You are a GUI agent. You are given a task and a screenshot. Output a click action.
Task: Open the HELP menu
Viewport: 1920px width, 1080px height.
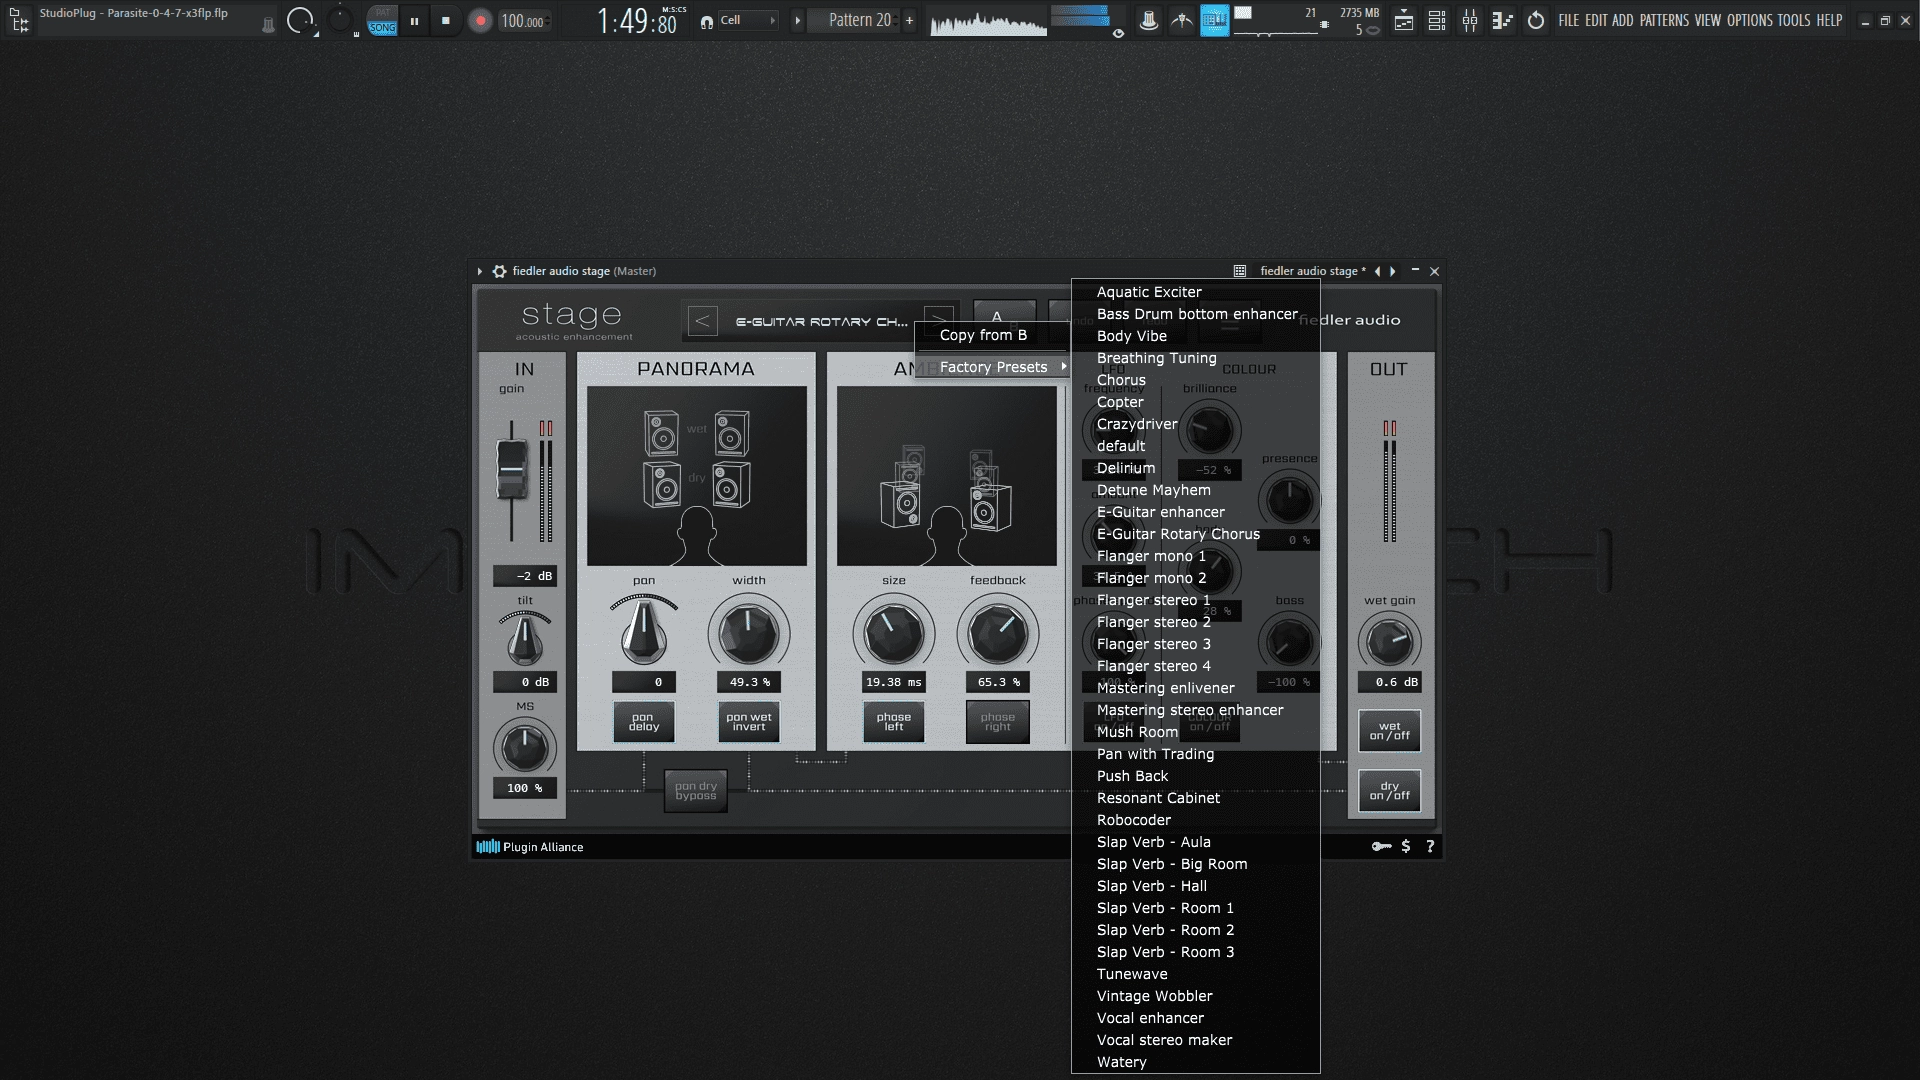[x=1829, y=20]
